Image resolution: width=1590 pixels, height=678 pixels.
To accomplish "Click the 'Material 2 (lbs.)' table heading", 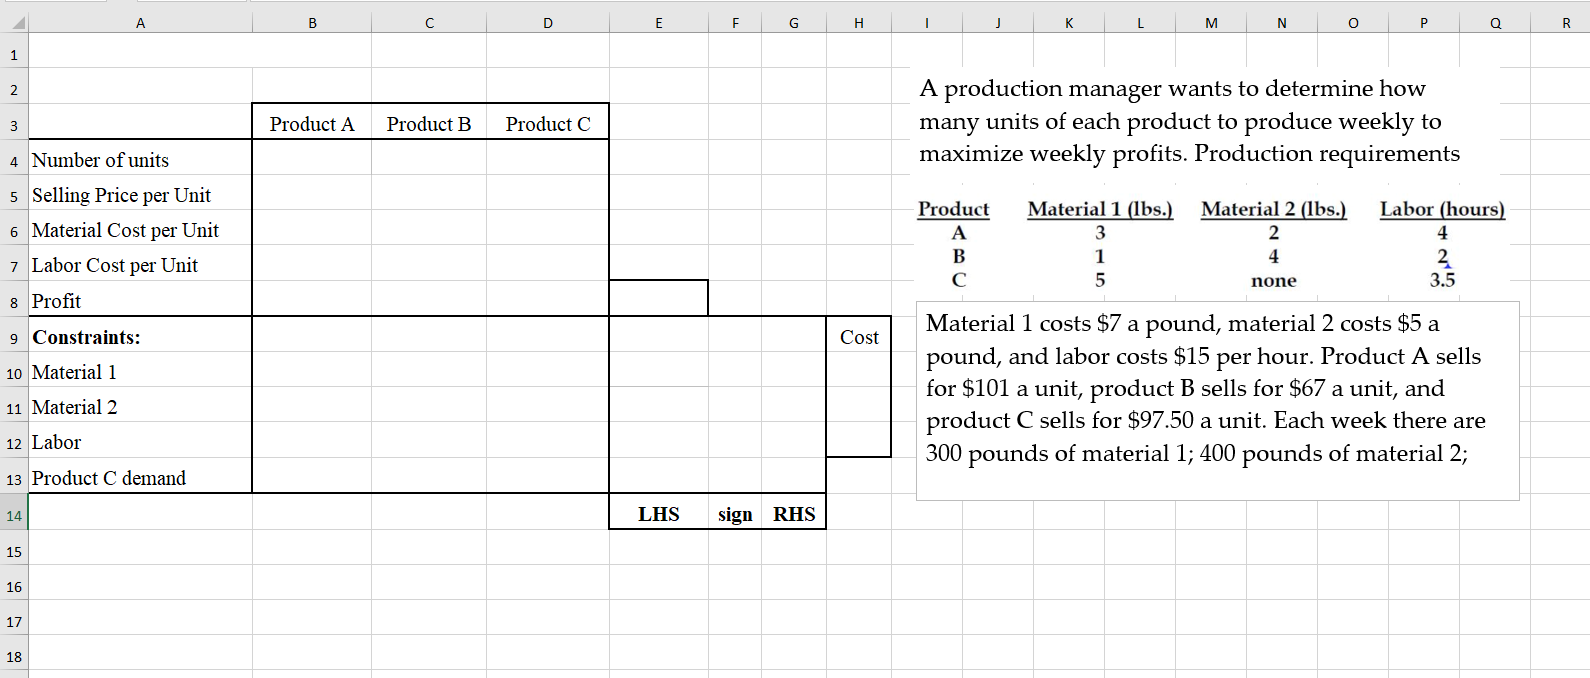I will point(1273,209).
